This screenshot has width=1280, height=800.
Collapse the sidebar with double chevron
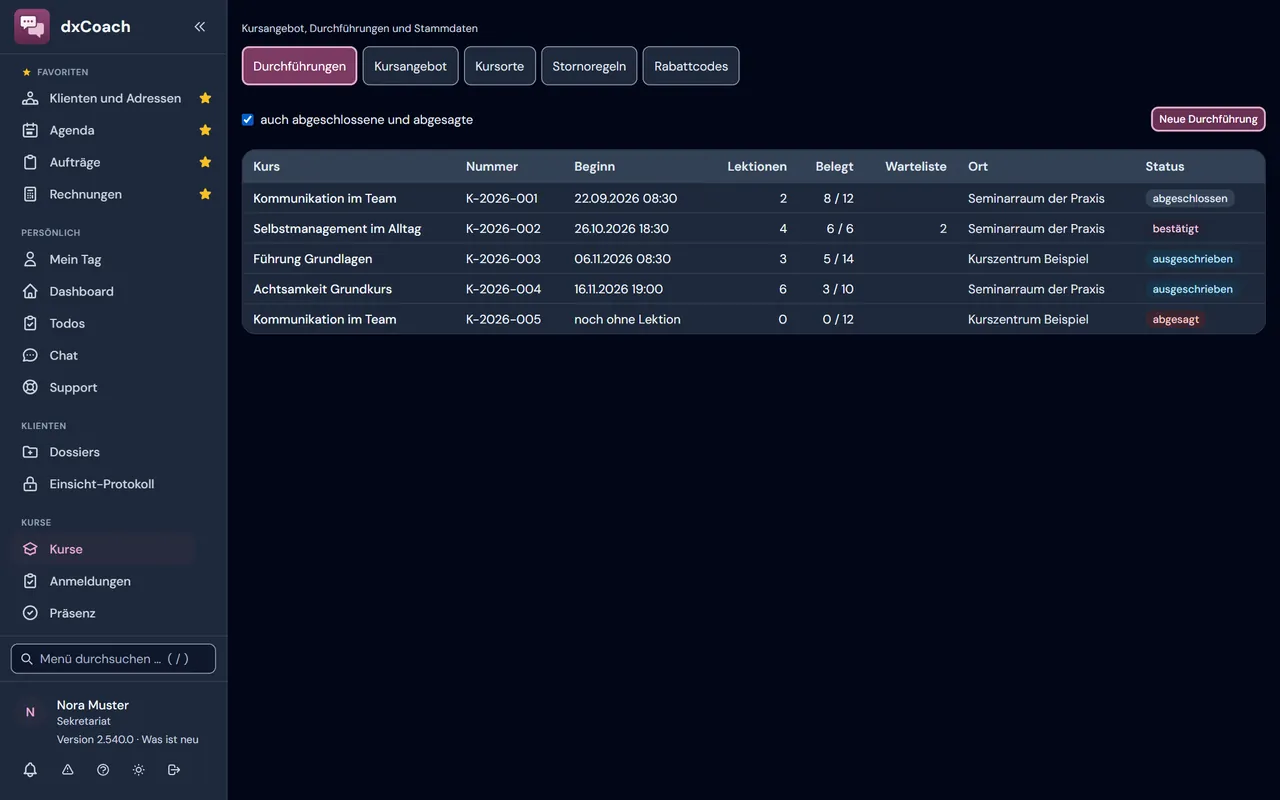point(200,27)
